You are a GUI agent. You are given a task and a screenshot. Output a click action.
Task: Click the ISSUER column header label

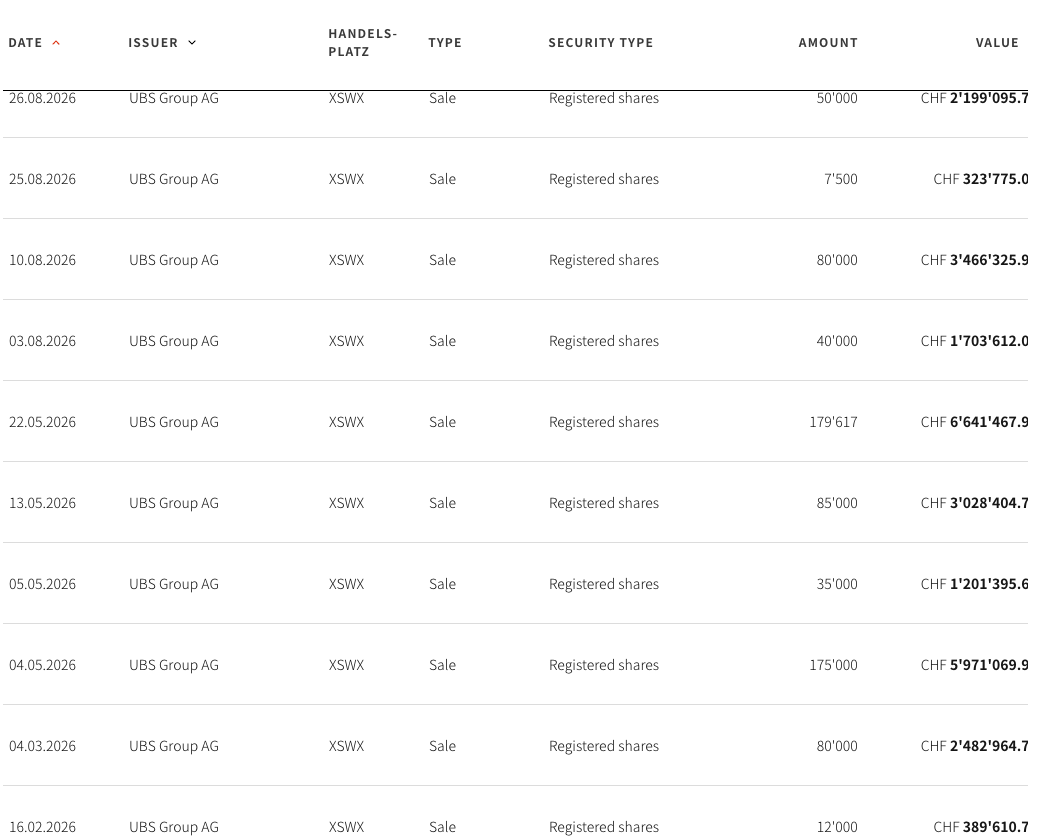(153, 43)
